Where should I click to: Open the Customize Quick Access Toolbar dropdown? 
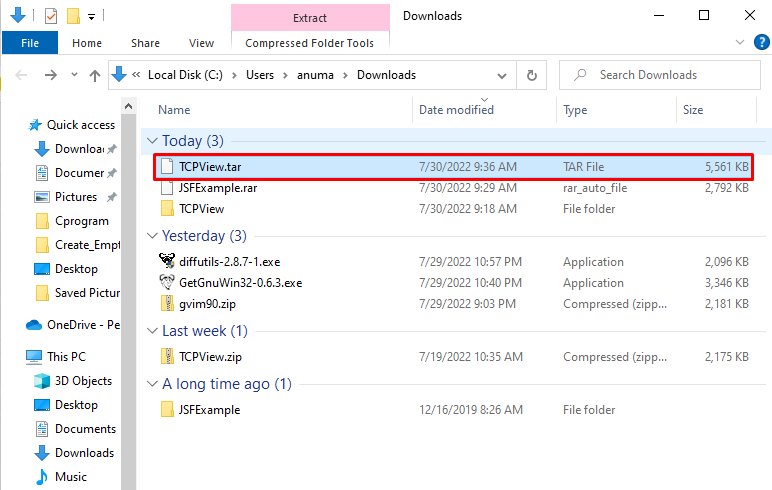pos(92,17)
